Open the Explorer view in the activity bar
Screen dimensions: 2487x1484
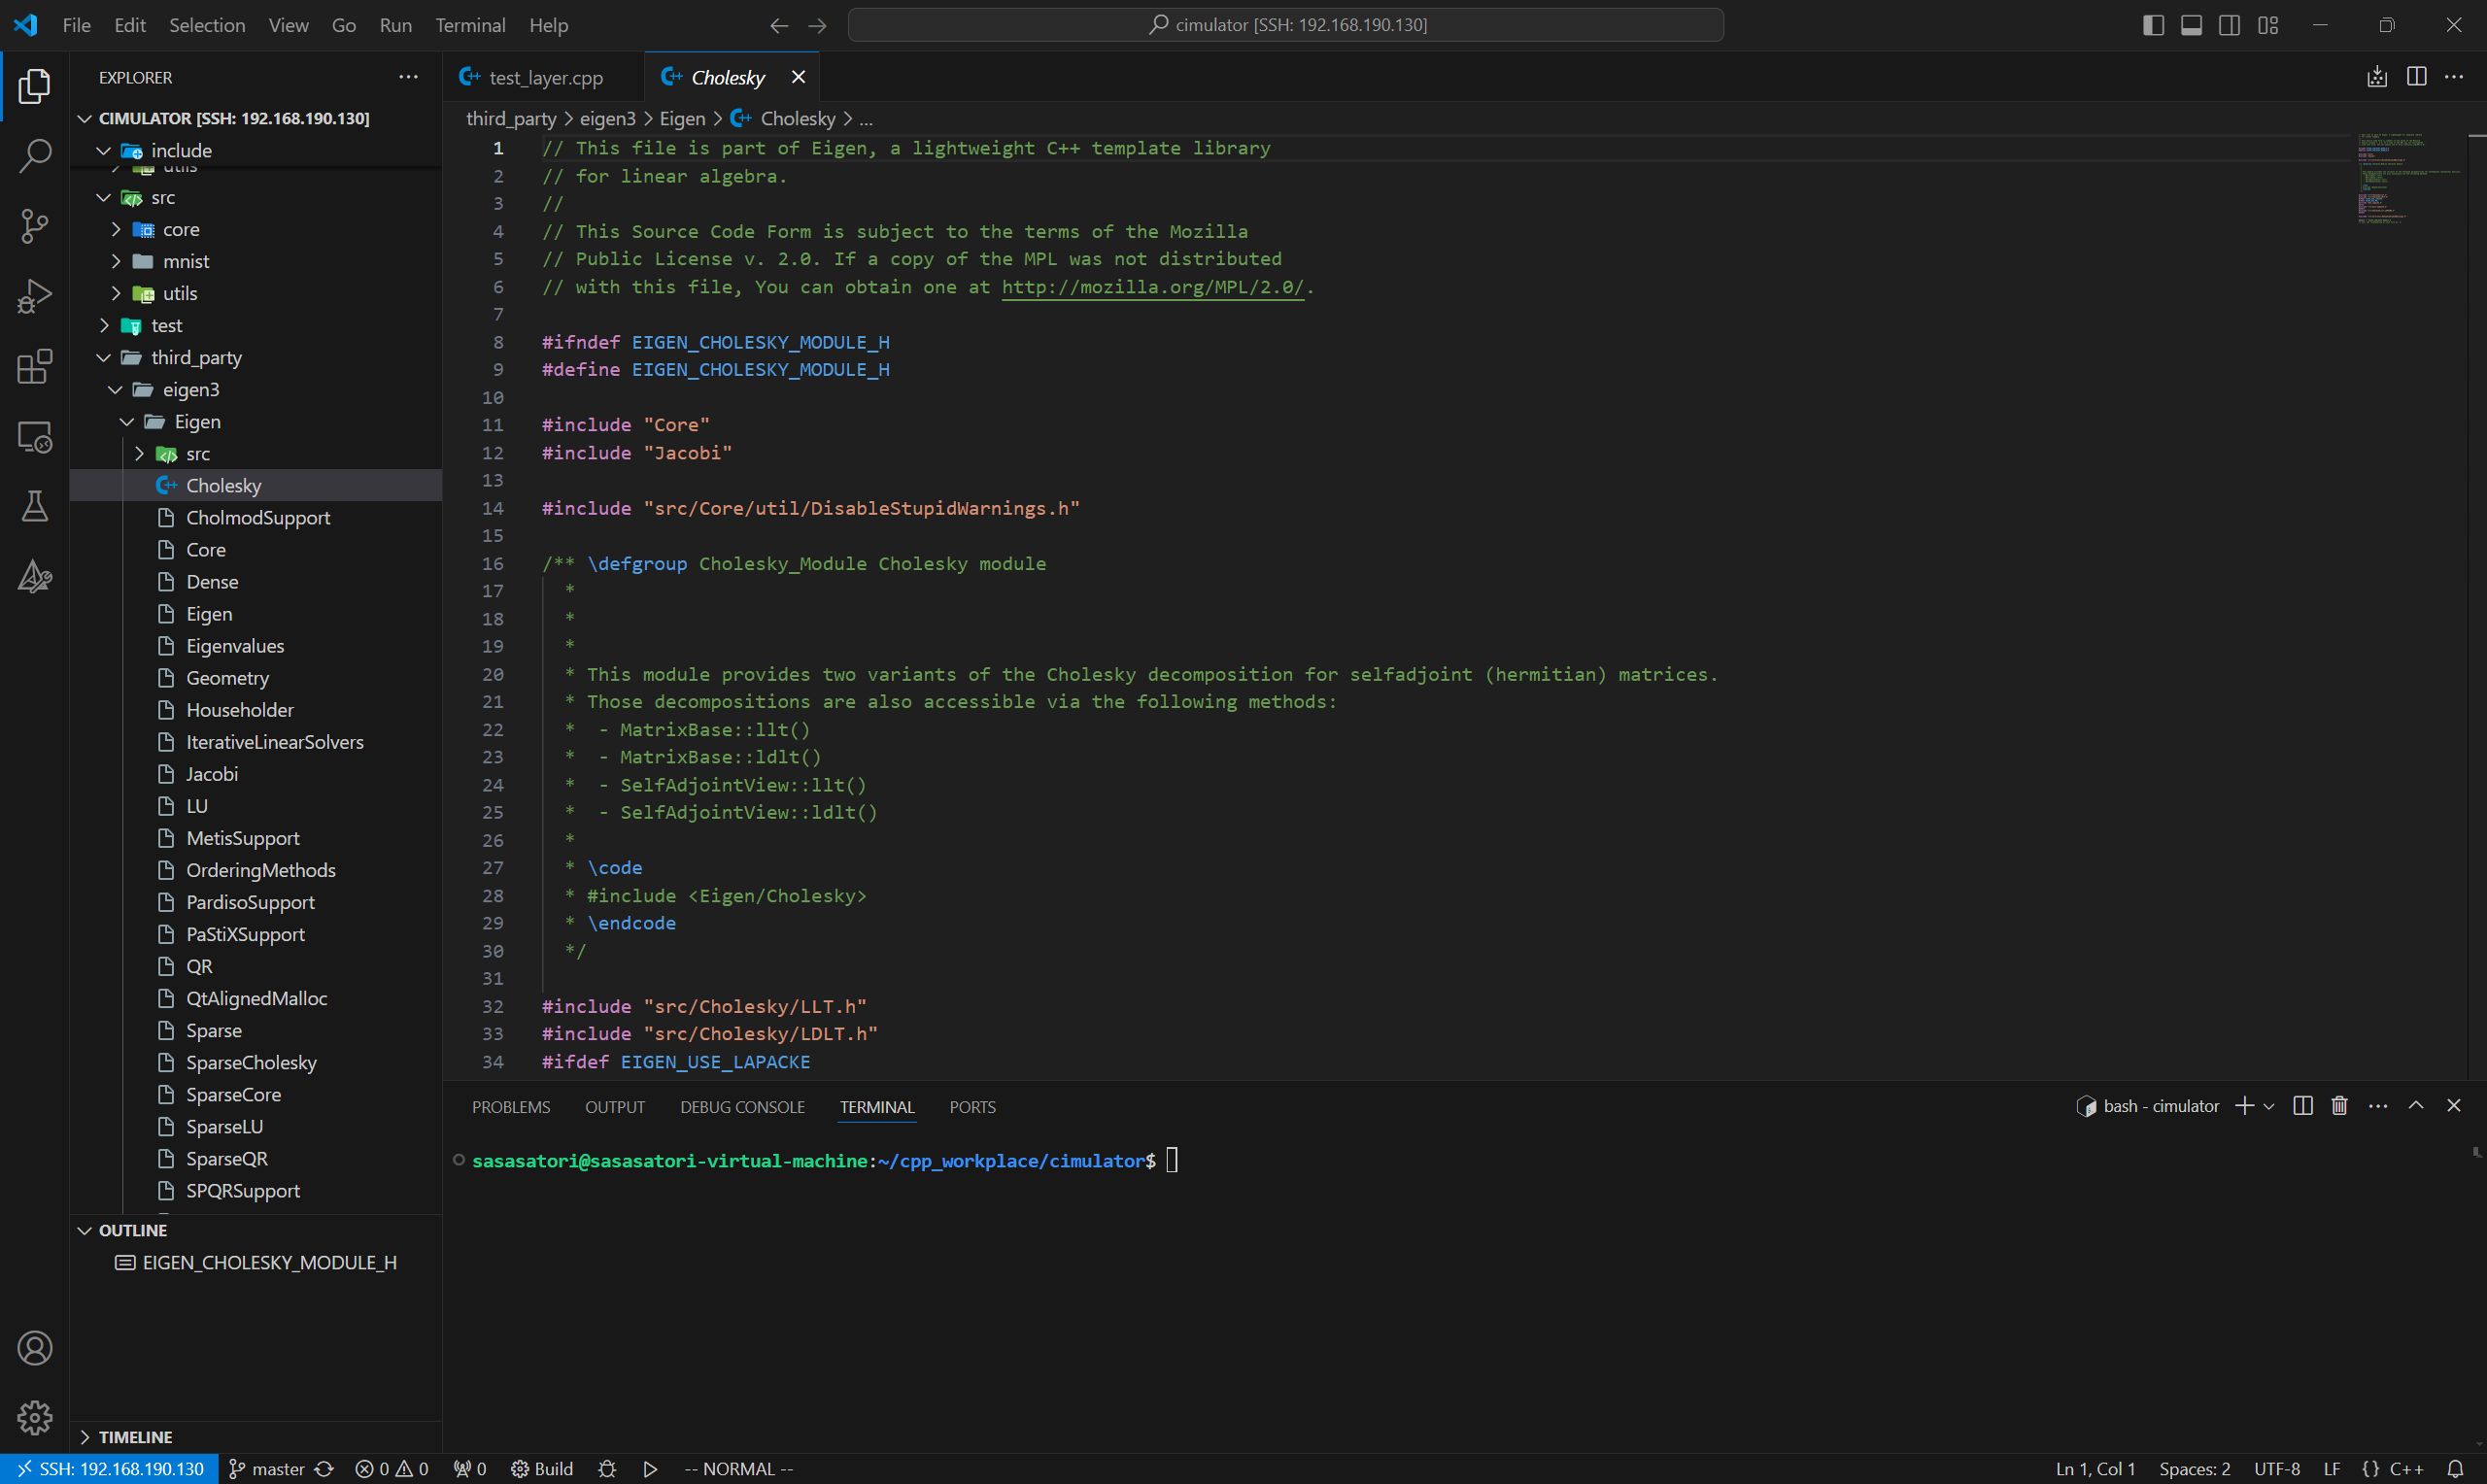pyautogui.click(x=35, y=86)
